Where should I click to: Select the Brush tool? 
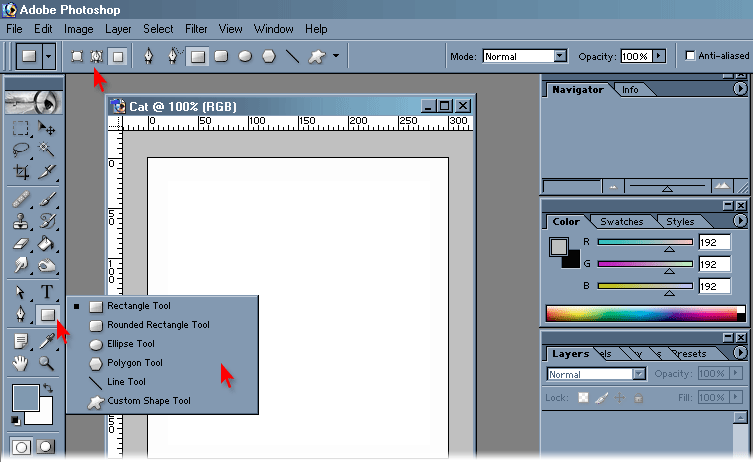point(47,199)
